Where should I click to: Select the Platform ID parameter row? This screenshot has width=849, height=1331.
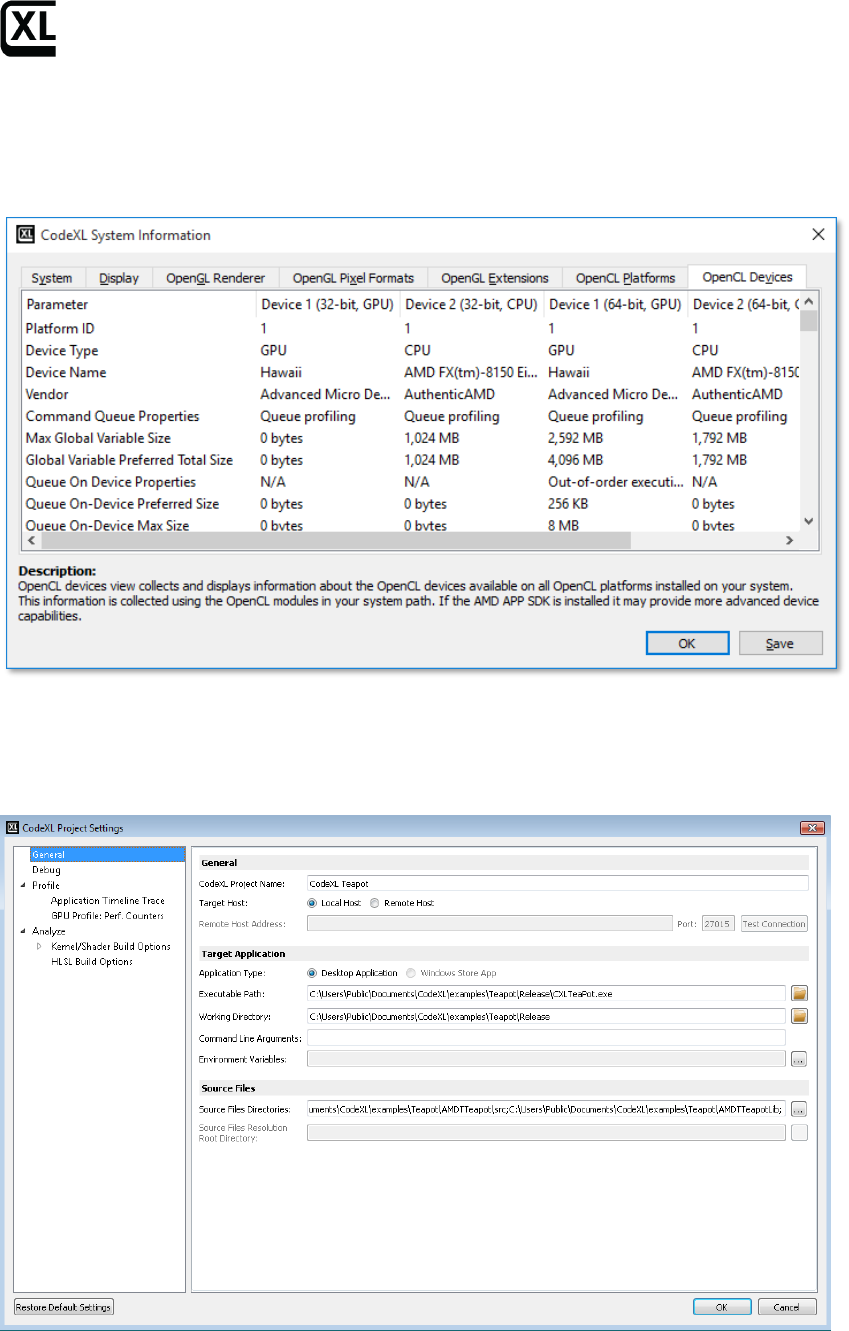[411, 328]
